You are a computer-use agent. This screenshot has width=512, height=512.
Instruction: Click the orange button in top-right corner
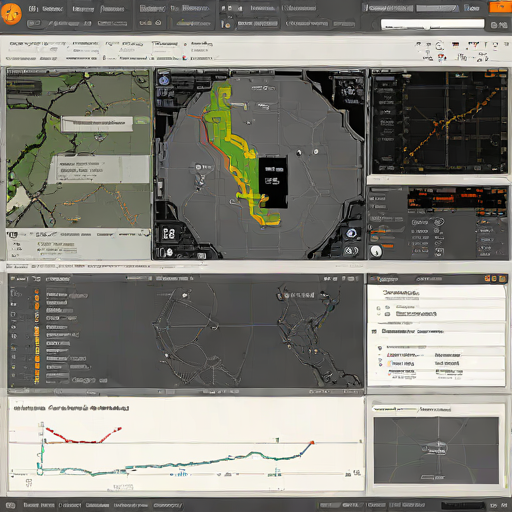pos(500,7)
